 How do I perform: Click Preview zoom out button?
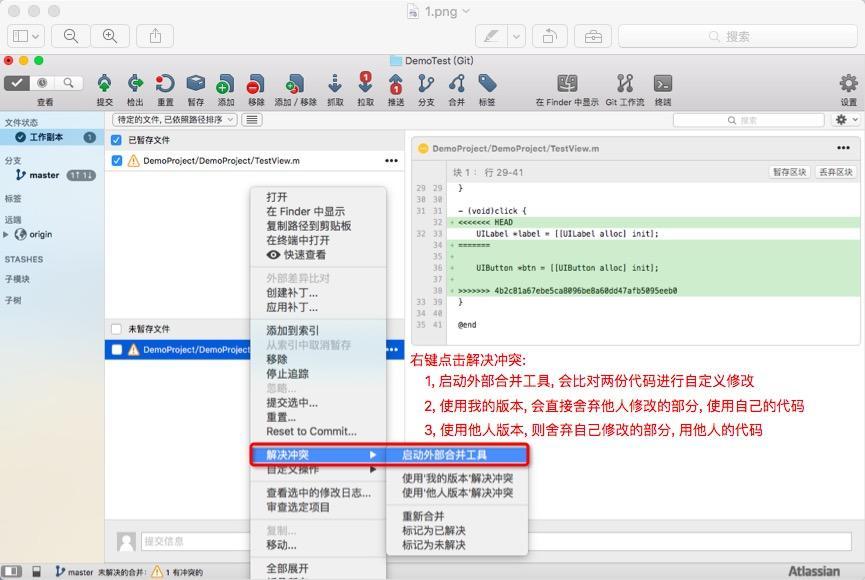point(71,36)
